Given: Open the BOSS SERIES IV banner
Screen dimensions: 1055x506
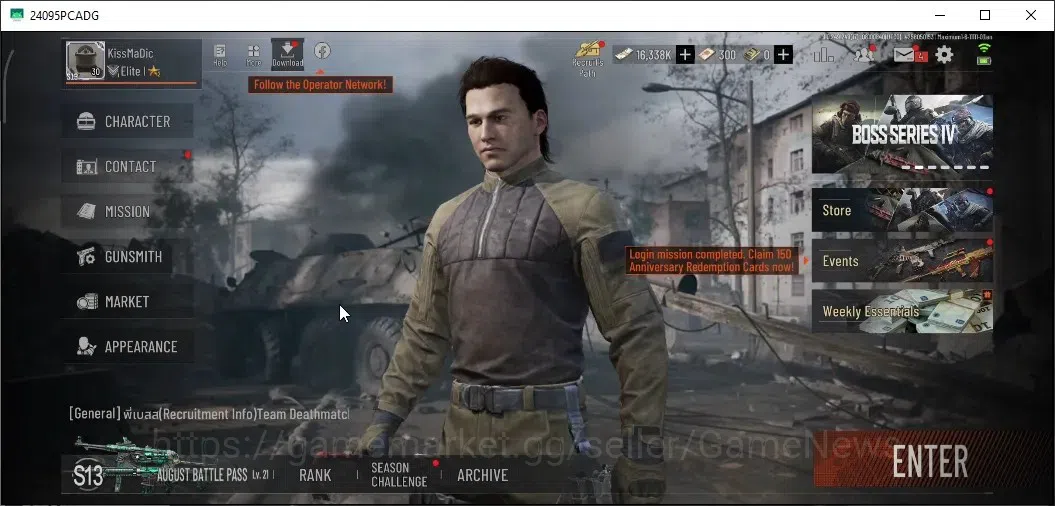Looking at the screenshot, I should pos(902,134).
